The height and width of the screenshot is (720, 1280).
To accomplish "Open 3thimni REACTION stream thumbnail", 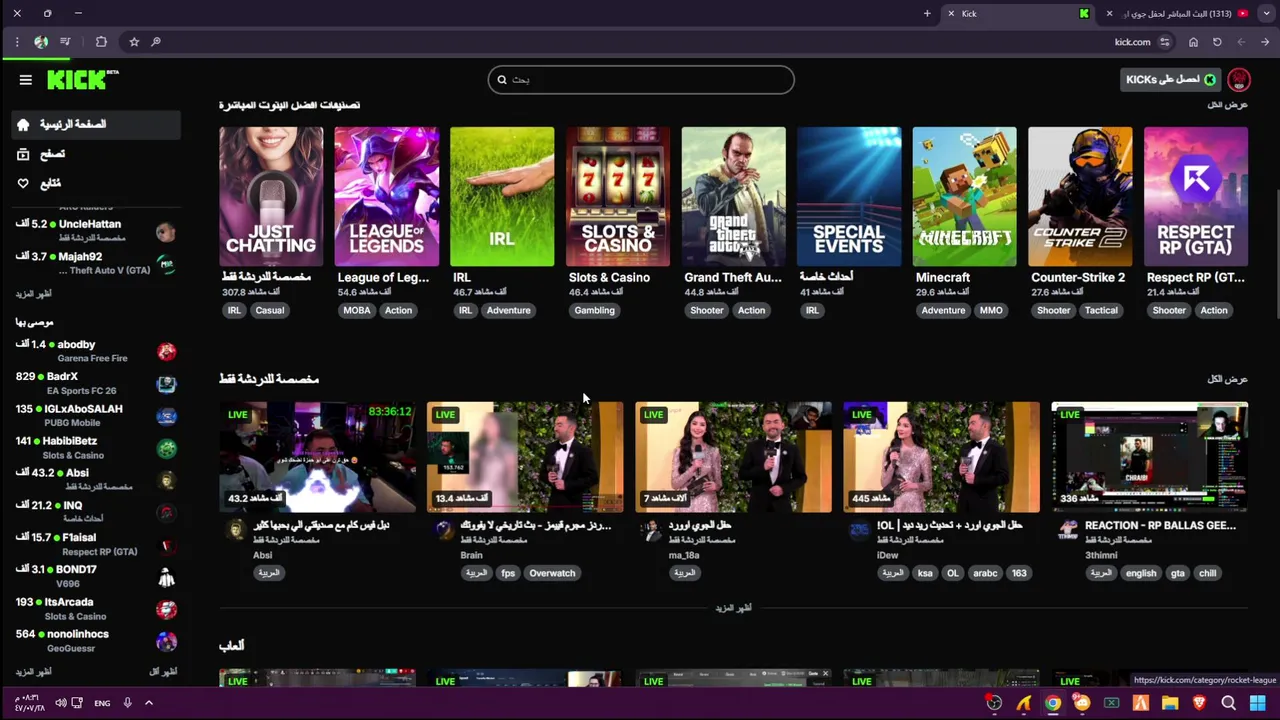I will click(x=1149, y=457).
